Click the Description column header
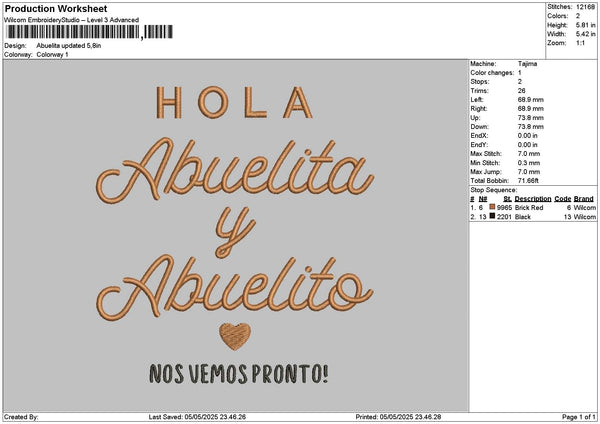 coord(533,198)
